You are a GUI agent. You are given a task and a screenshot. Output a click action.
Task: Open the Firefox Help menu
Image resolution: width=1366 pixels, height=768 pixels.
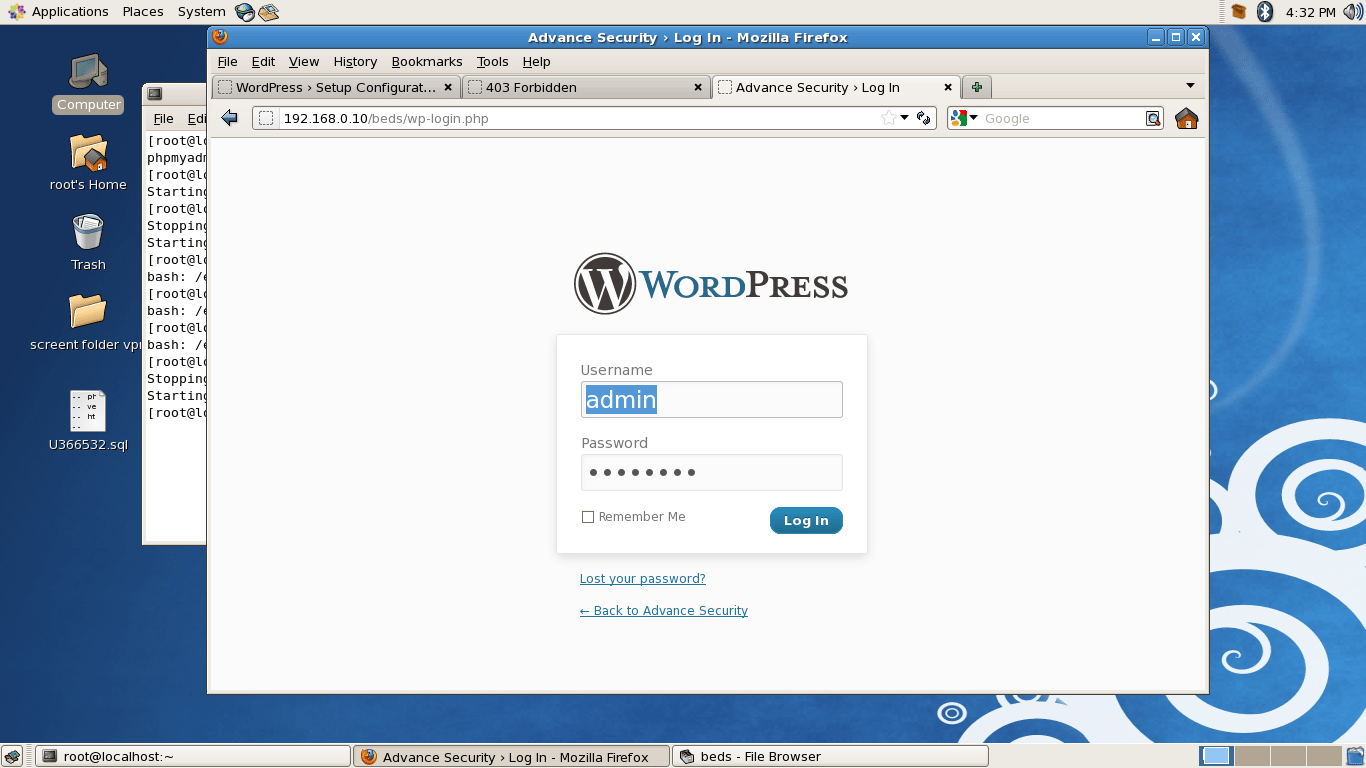pyautogui.click(x=537, y=62)
